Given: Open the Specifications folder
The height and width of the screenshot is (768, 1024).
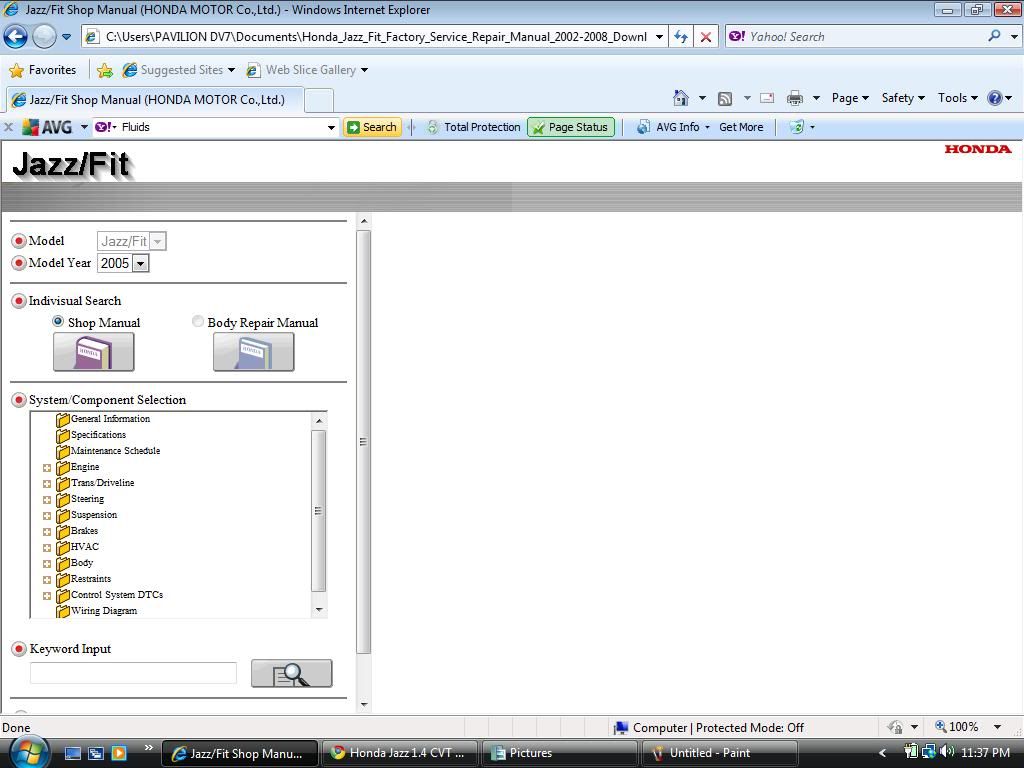Looking at the screenshot, I should point(91,434).
